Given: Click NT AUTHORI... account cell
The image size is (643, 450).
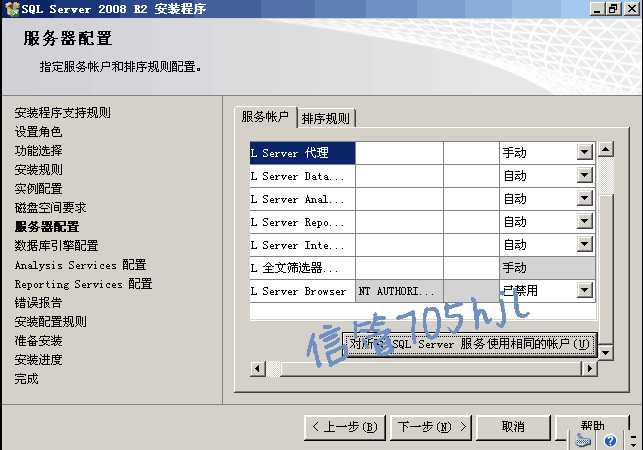Looking at the screenshot, I should point(399,291).
